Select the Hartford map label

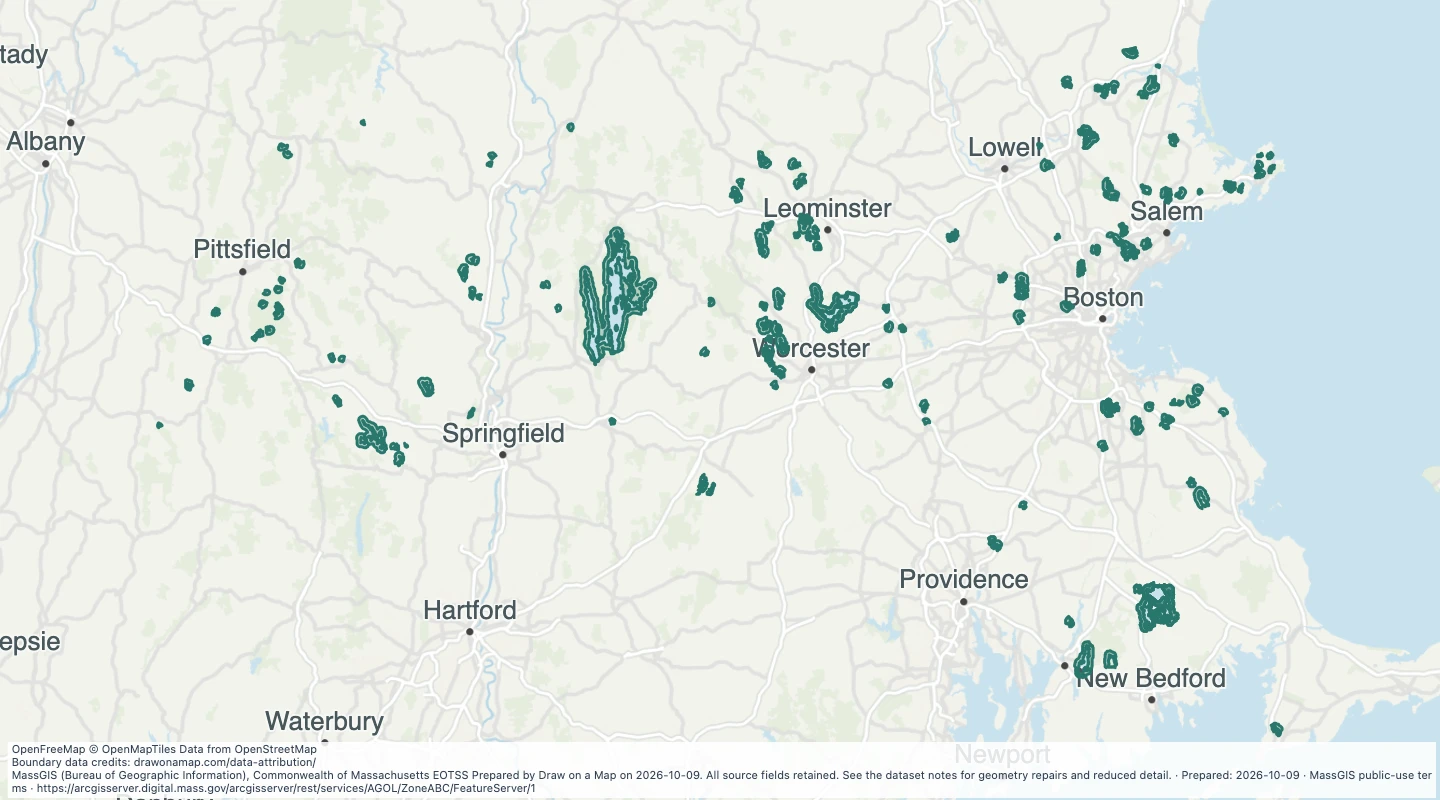470,610
